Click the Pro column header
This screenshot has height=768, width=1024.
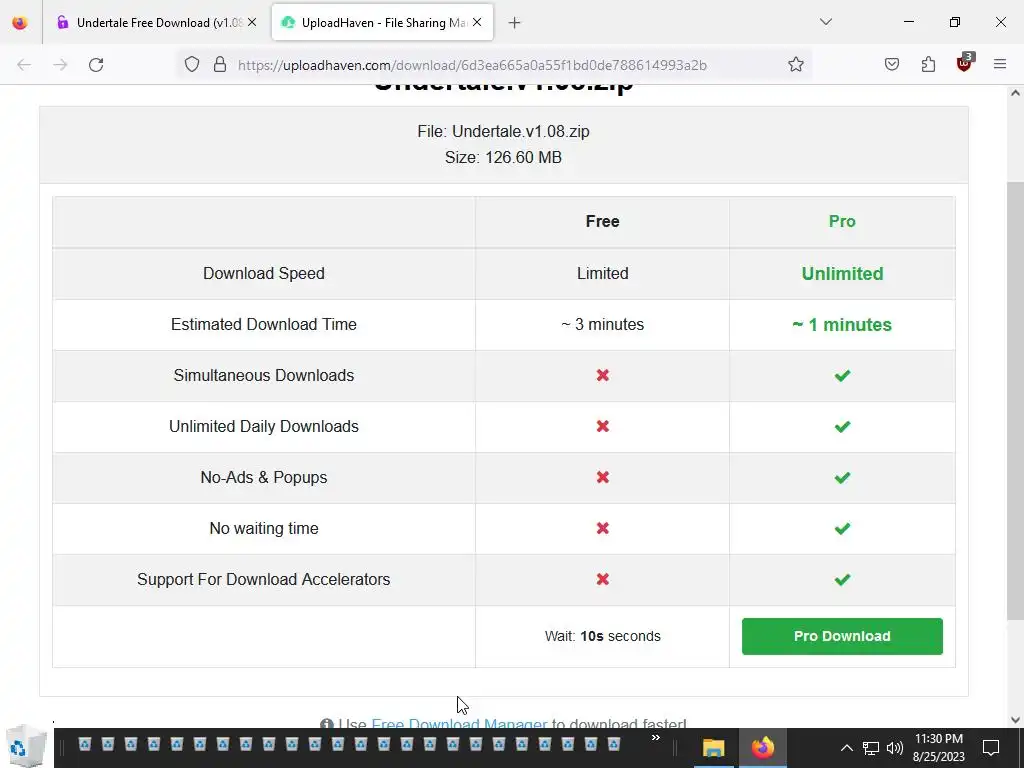click(842, 221)
